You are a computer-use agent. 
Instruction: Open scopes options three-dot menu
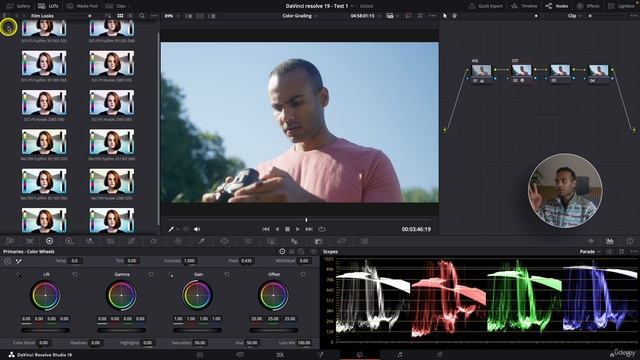633,252
